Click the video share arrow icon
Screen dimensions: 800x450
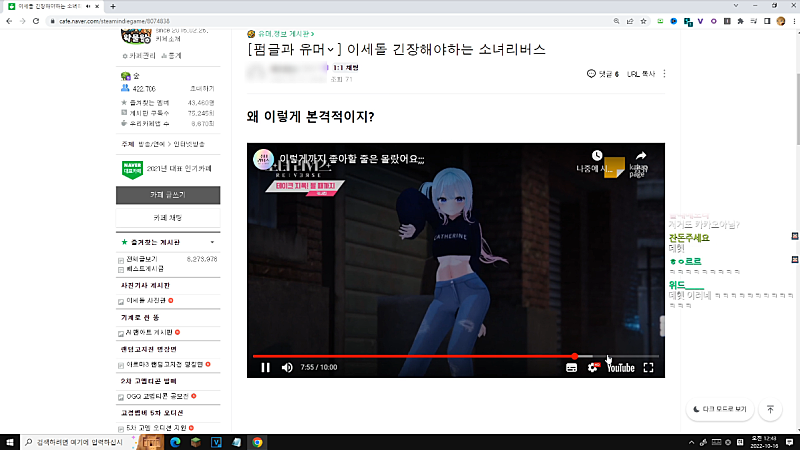click(641, 155)
